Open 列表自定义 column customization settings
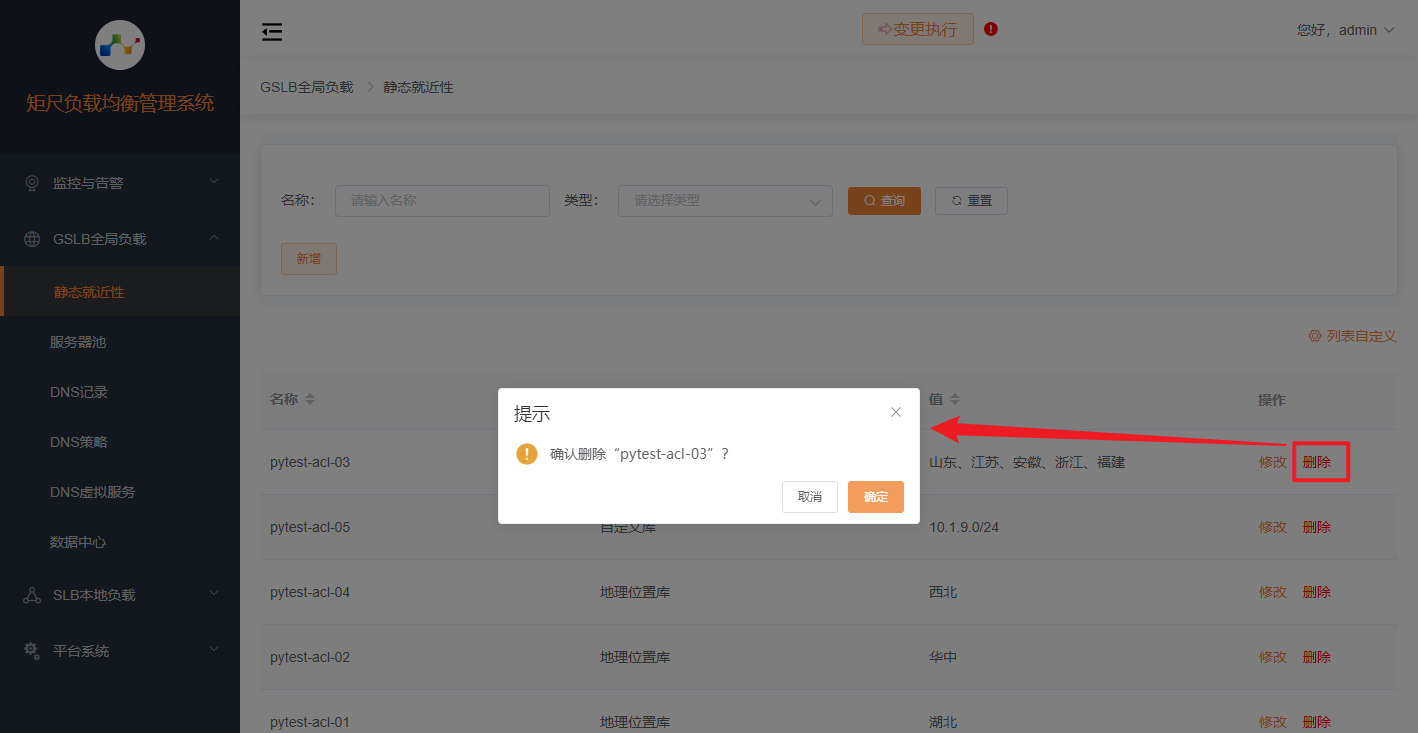 point(1352,336)
